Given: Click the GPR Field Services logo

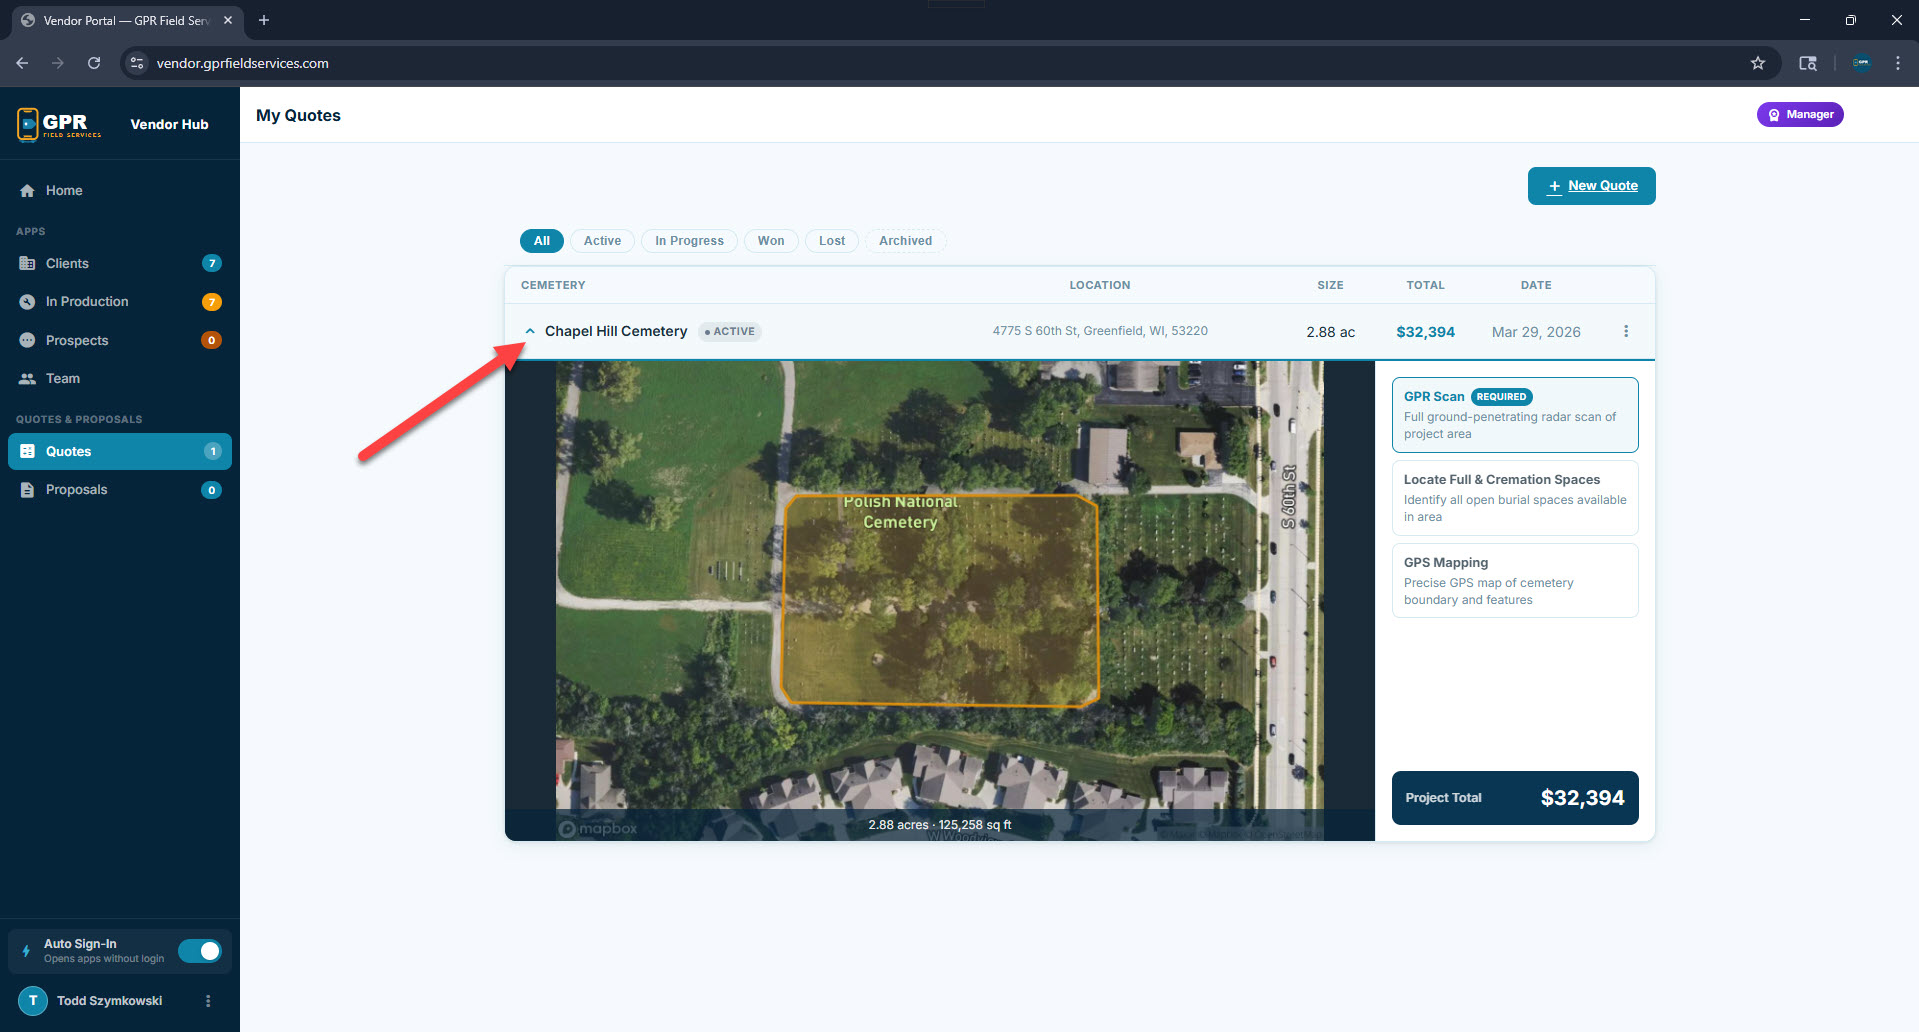Looking at the screenshot, I should [x=60, y=125].
